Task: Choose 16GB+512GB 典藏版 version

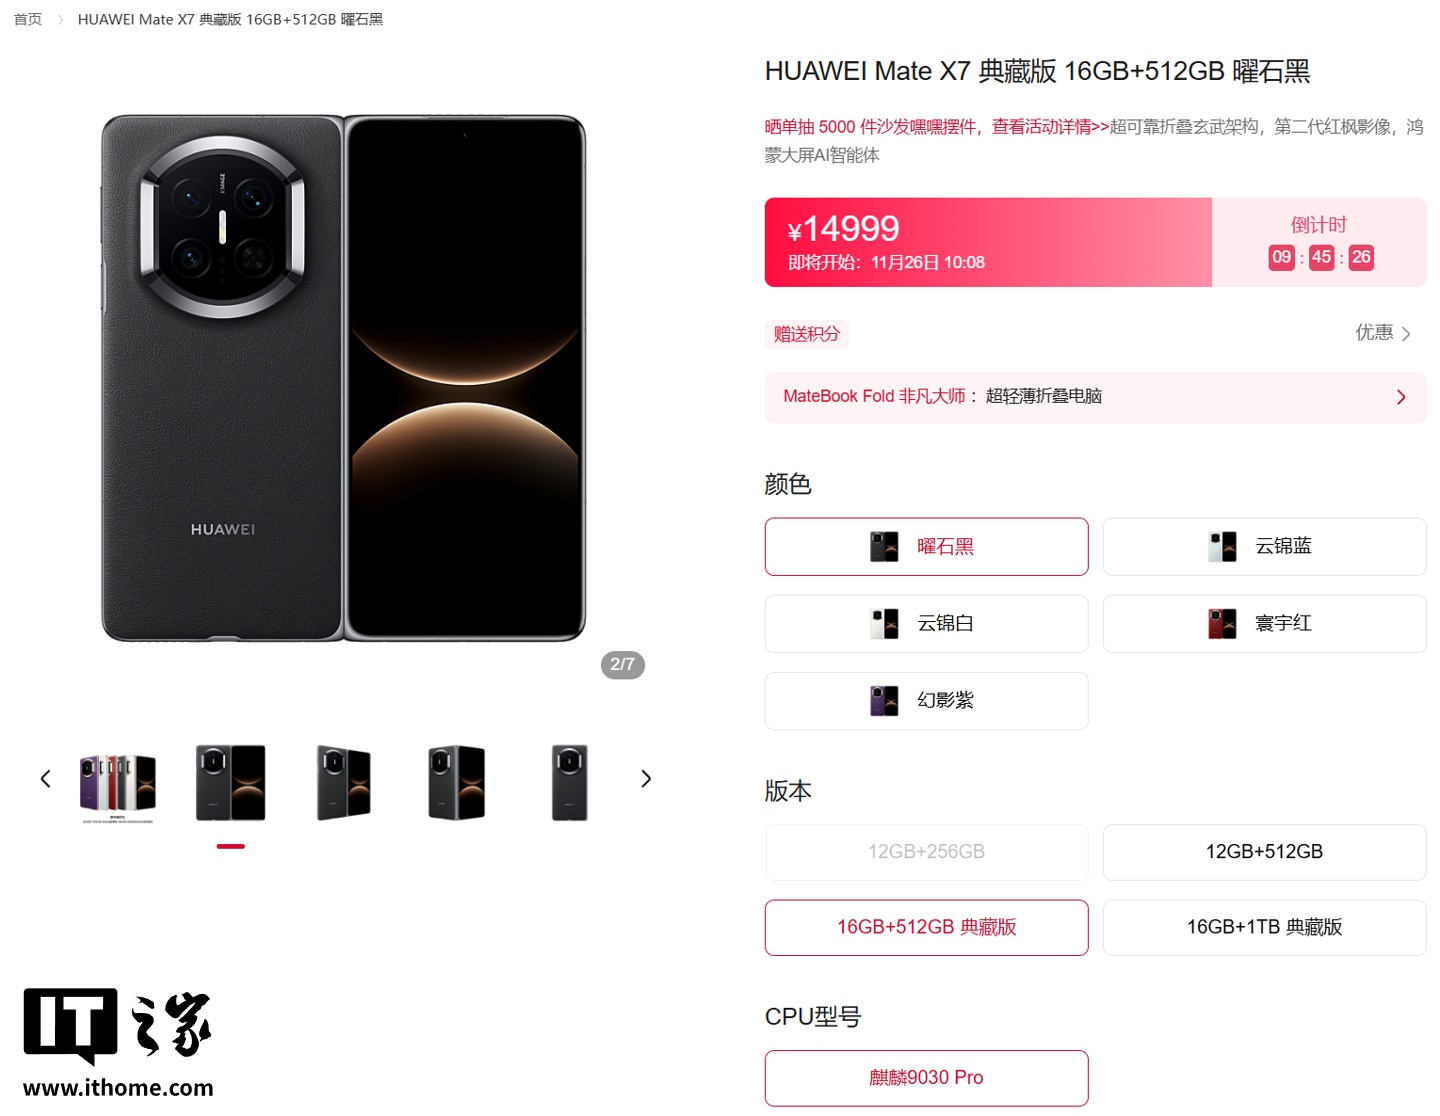Action: pos(926,928)
